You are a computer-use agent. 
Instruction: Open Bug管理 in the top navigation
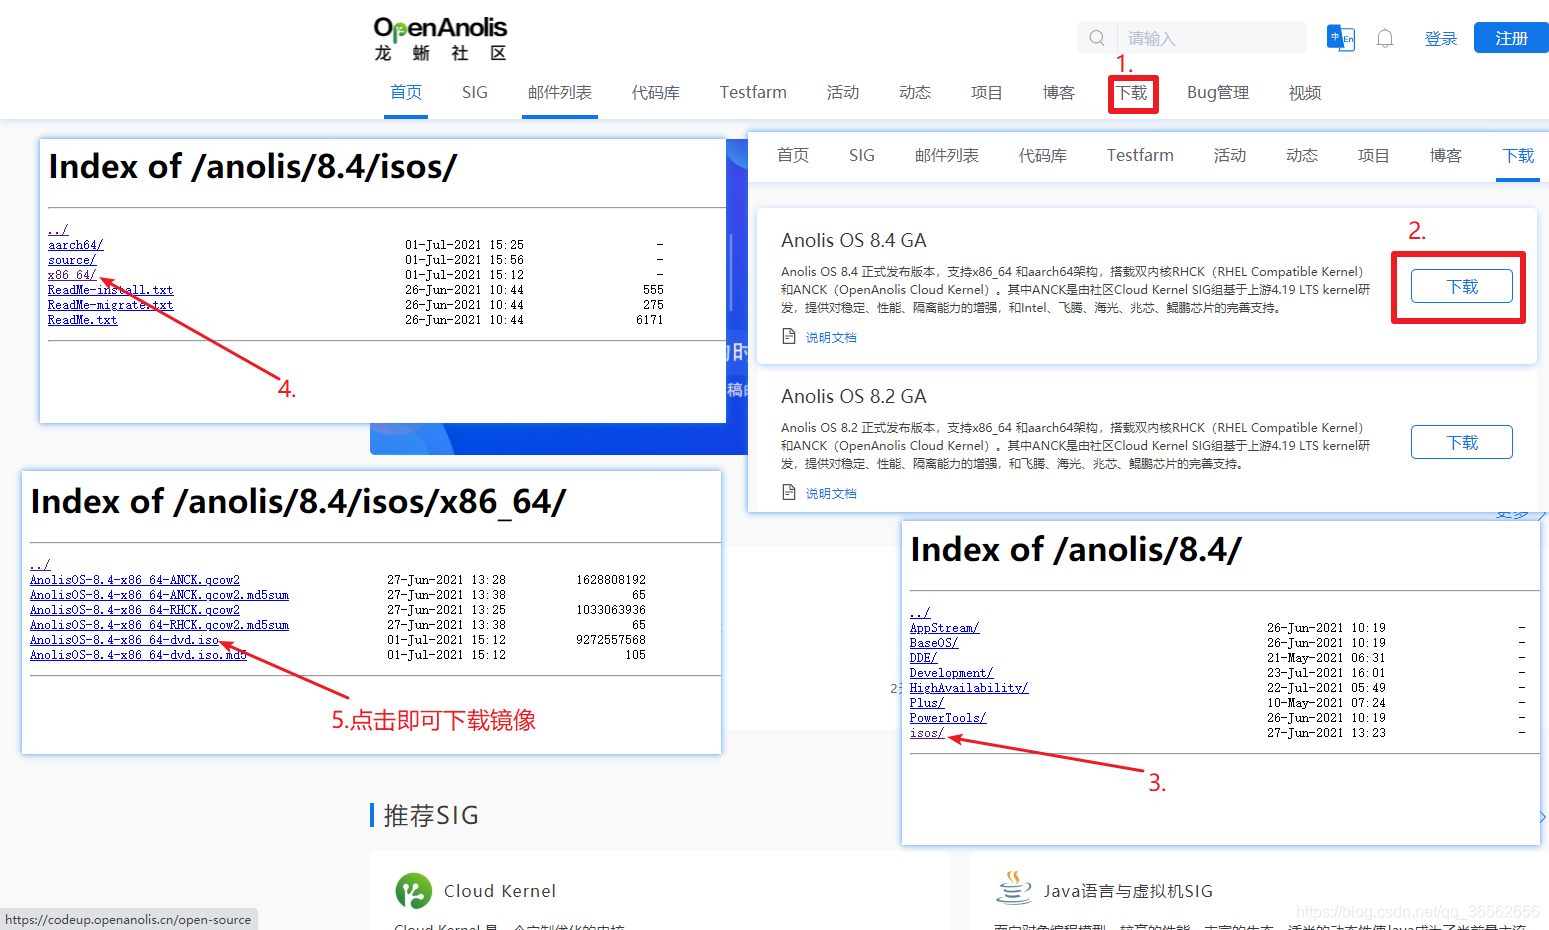tap(1218, 92)
